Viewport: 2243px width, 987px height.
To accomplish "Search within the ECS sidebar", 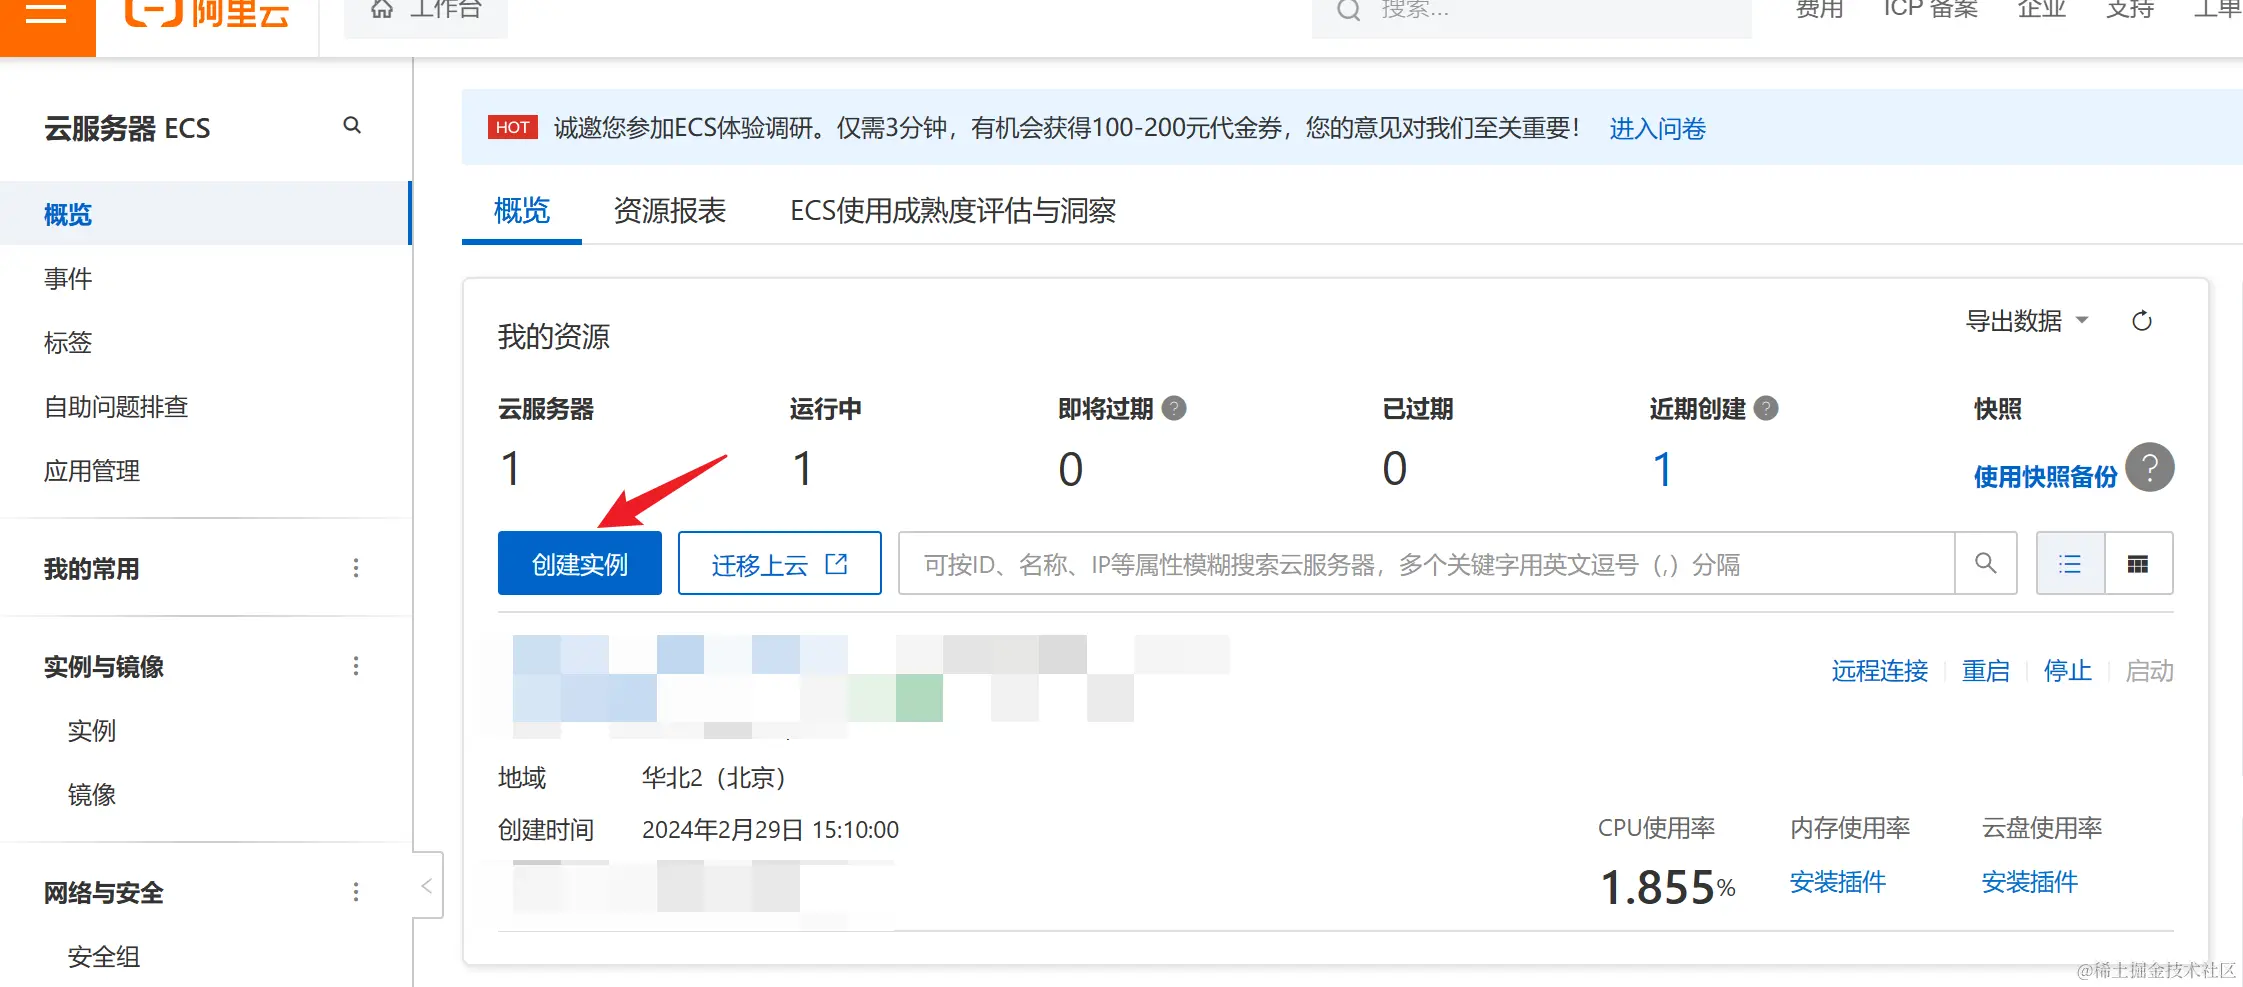I will click(x=352, y=126).
